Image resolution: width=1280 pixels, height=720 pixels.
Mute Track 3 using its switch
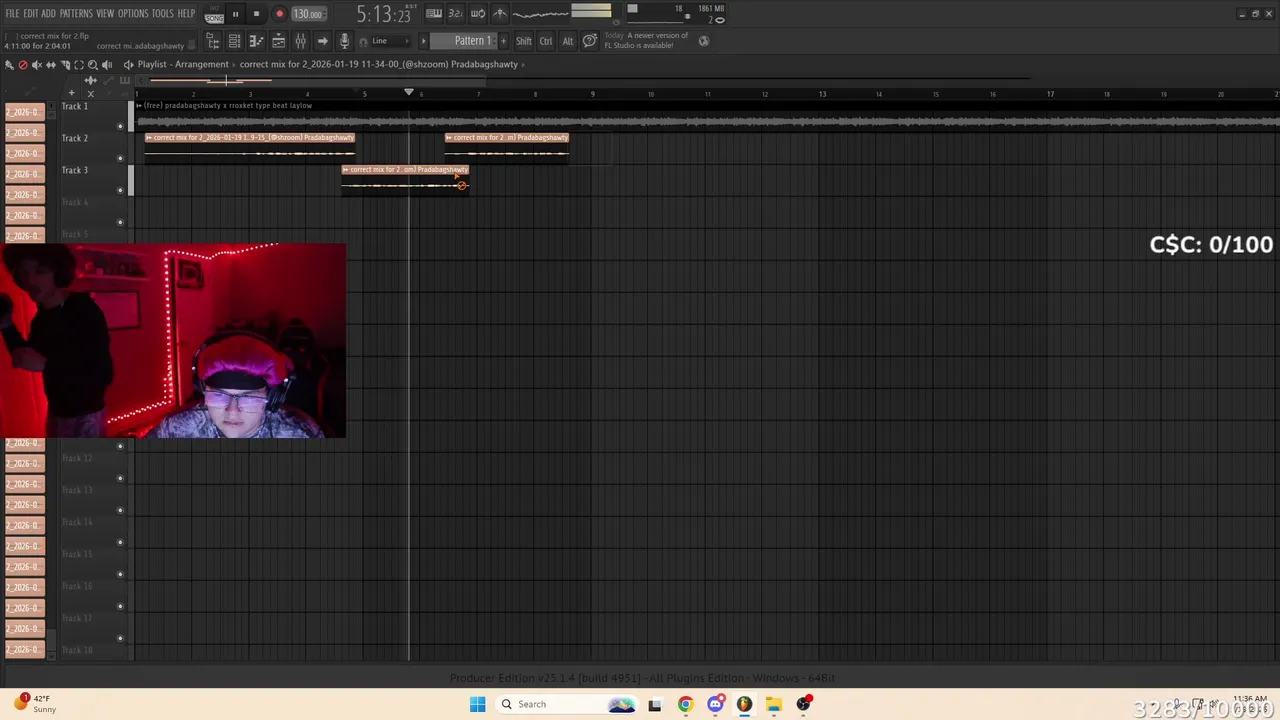click(x=120, y=190)
